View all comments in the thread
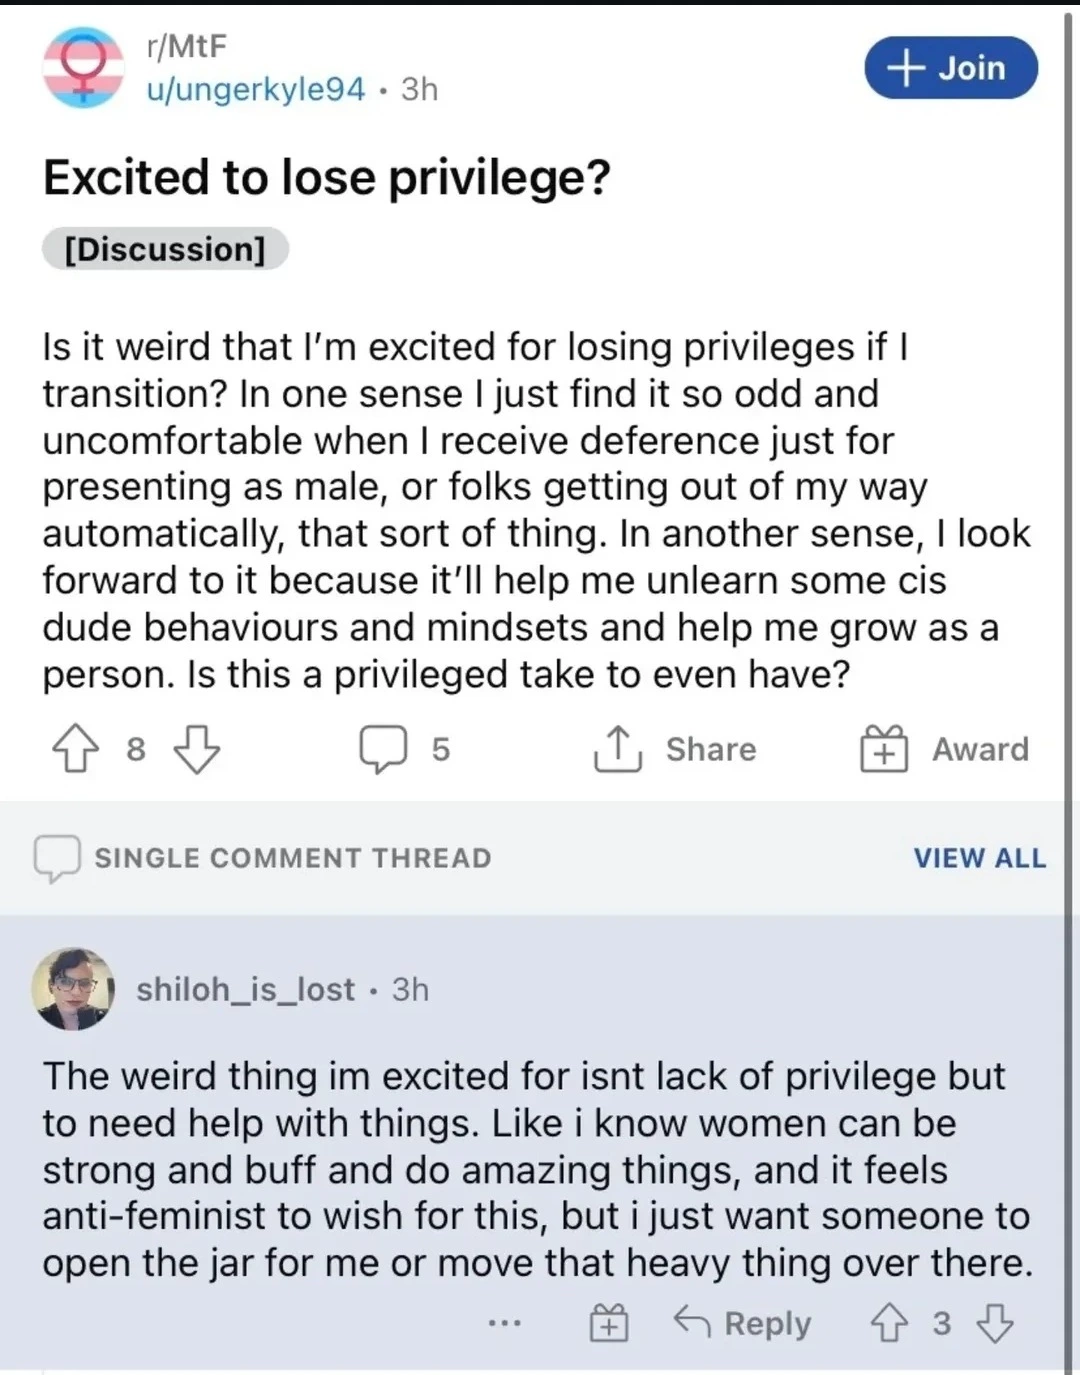The height and width of the screenshot is (1375, 1080). (979, 858)
